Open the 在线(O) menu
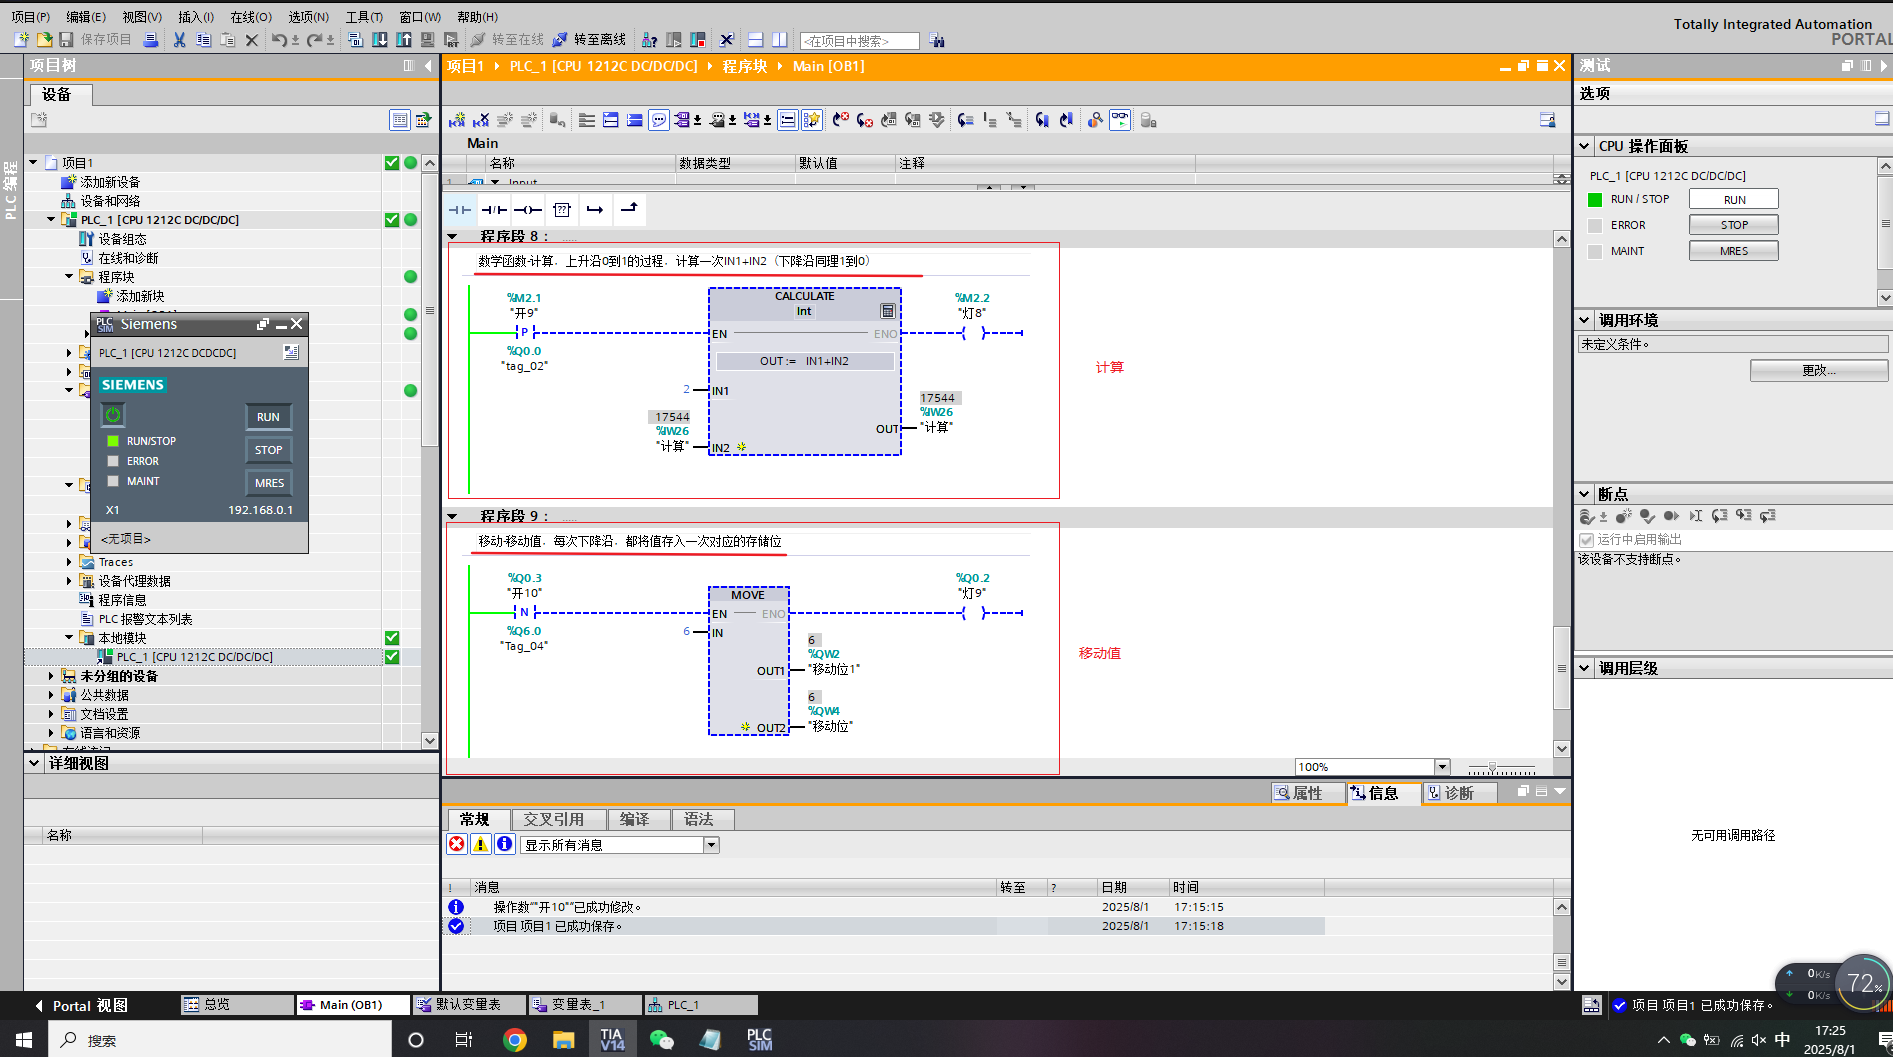 [251, 17]
